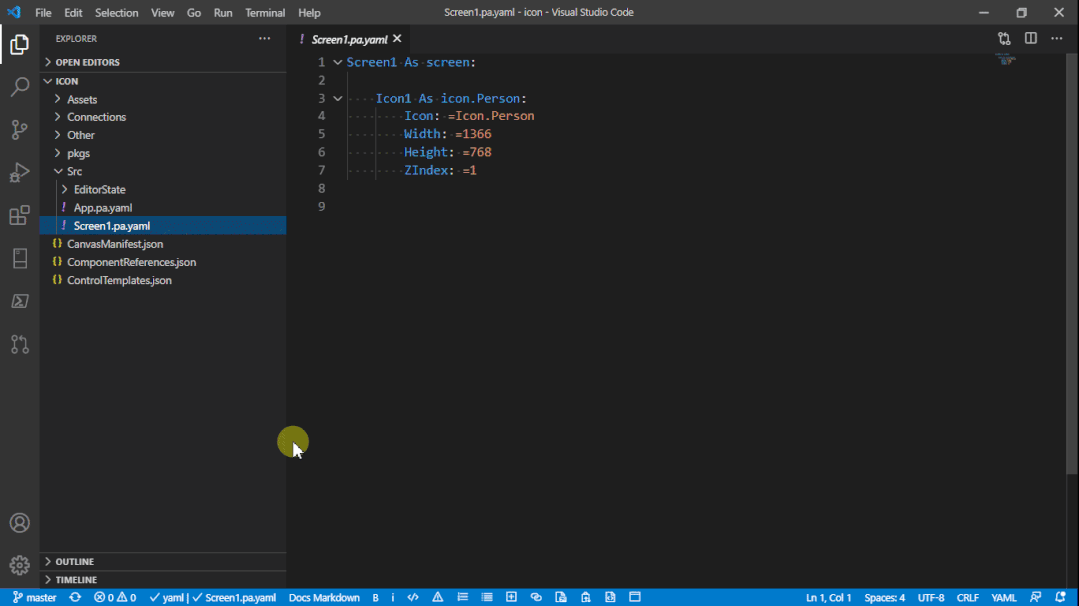Open the Accounts icon in activity bar
This screenshot has width=1079, height=606.
(19, 523)
